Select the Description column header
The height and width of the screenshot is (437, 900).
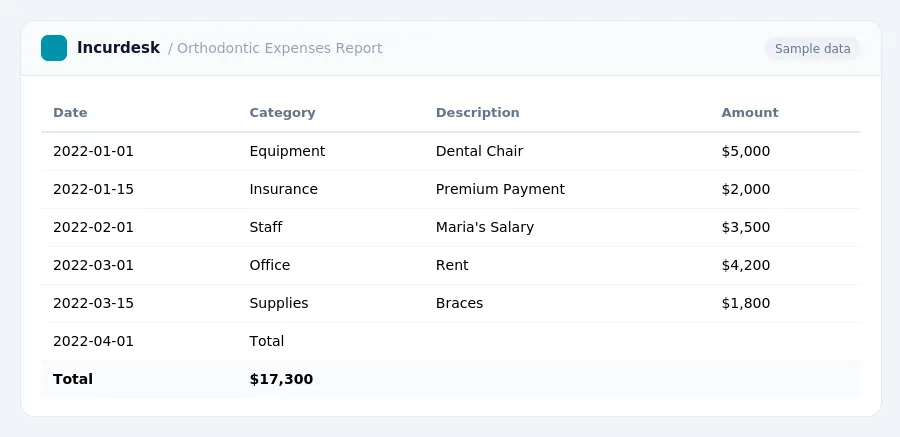478,113
